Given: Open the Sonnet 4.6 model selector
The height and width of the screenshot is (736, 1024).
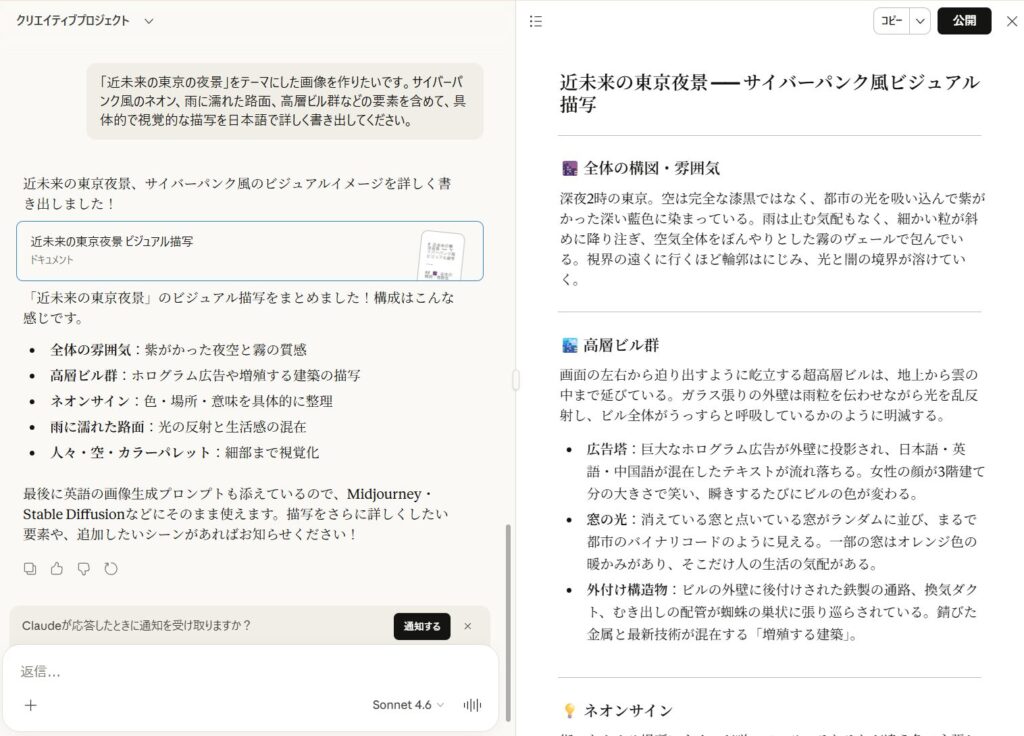Looking at the screenshot, I should 408,705.
